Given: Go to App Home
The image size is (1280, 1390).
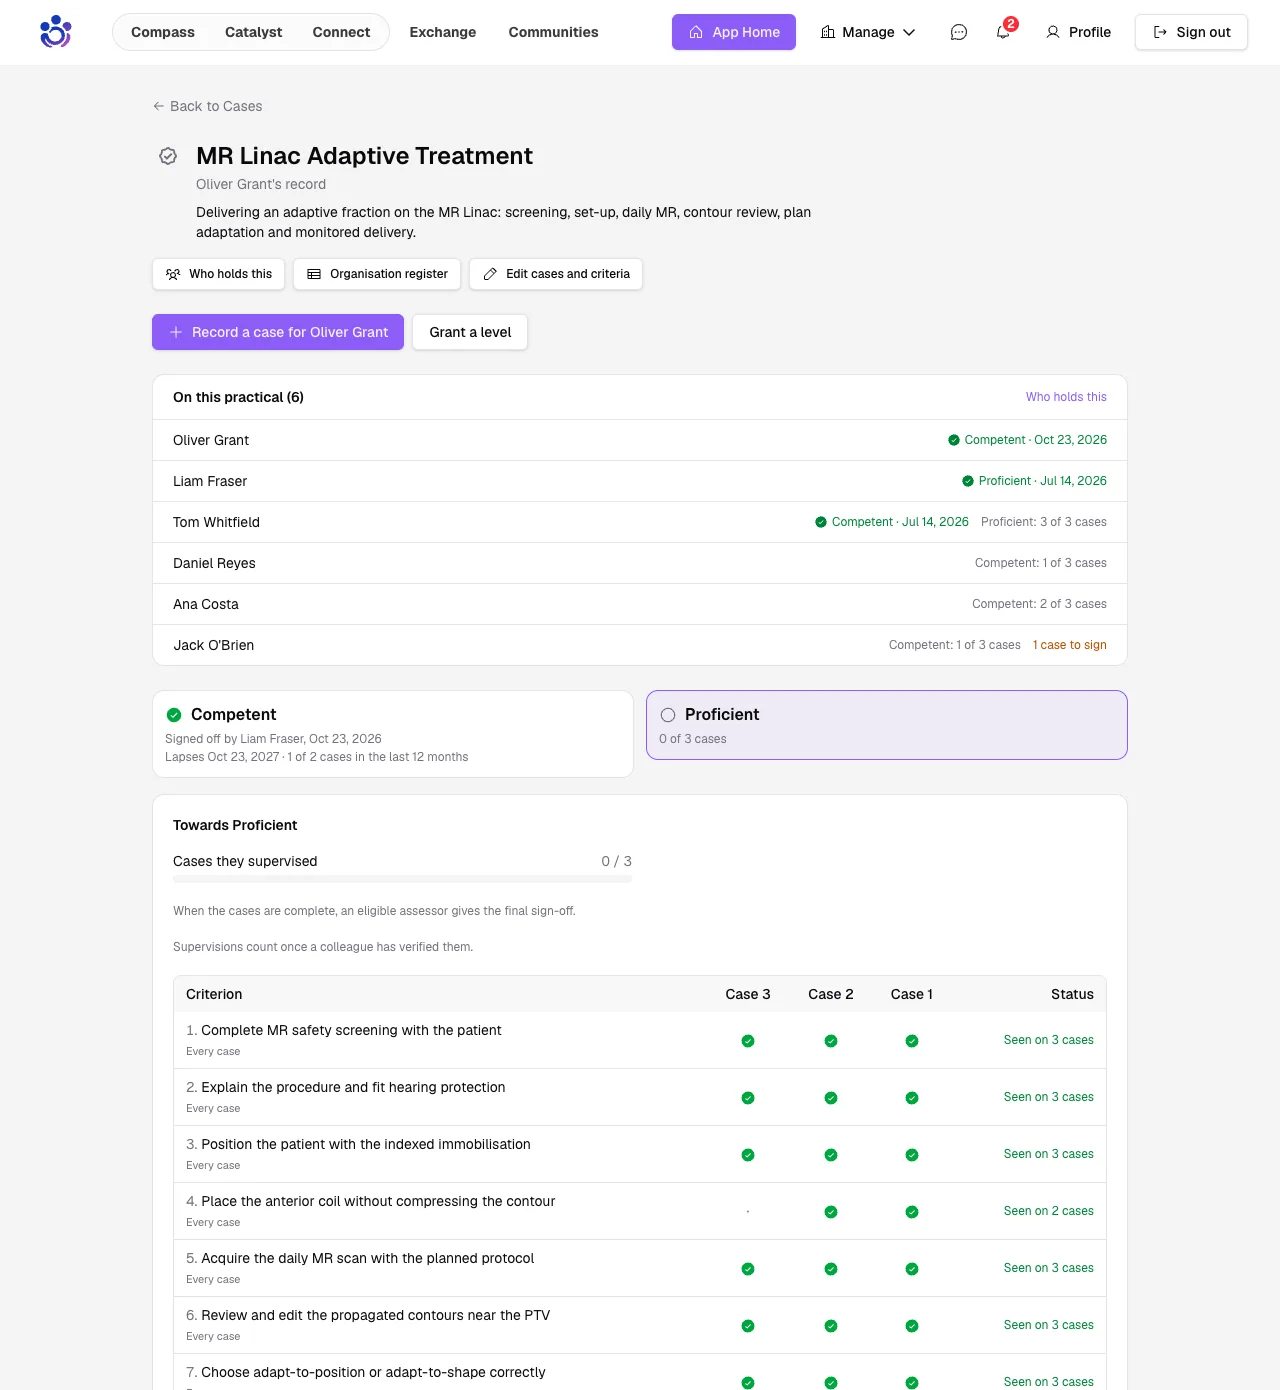Looking at the screenshot, I should (x=734, y=32).
